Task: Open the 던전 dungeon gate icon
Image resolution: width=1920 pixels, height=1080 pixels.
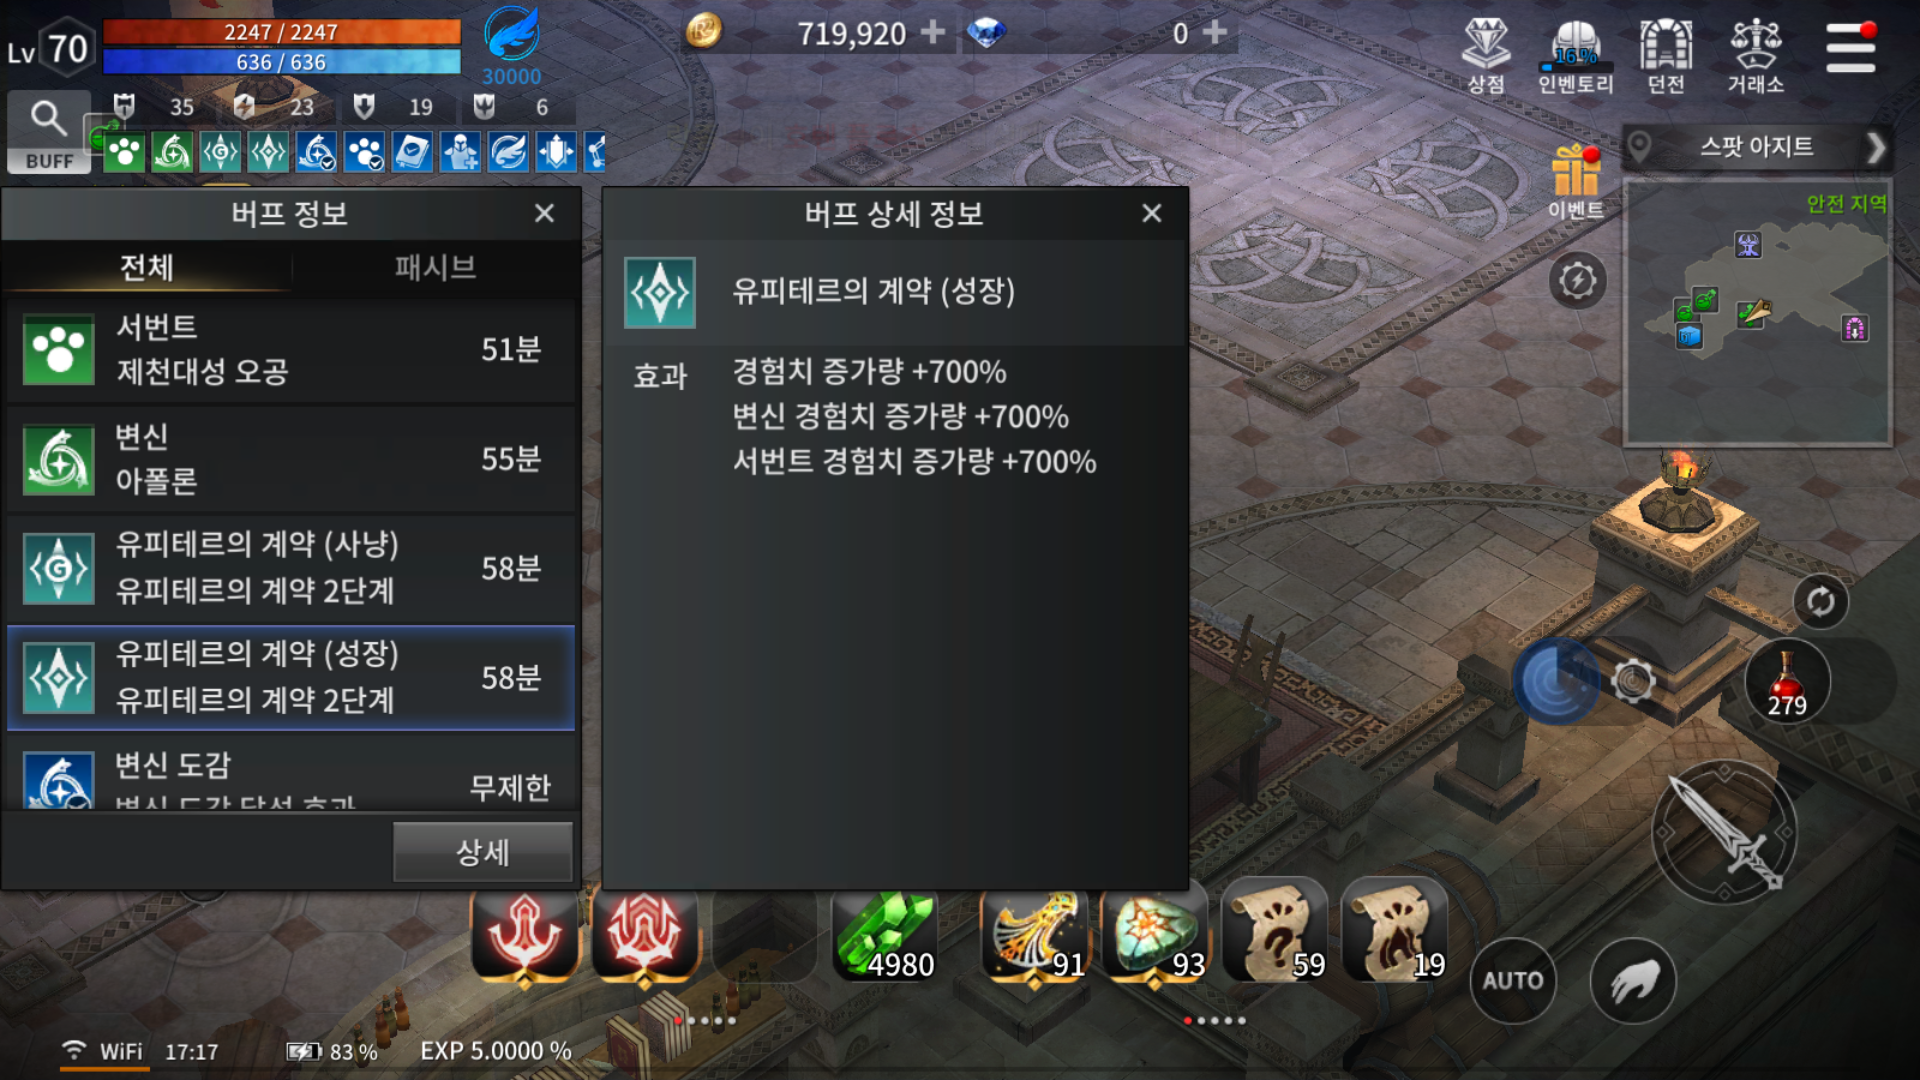Action: click(1666, 56)
